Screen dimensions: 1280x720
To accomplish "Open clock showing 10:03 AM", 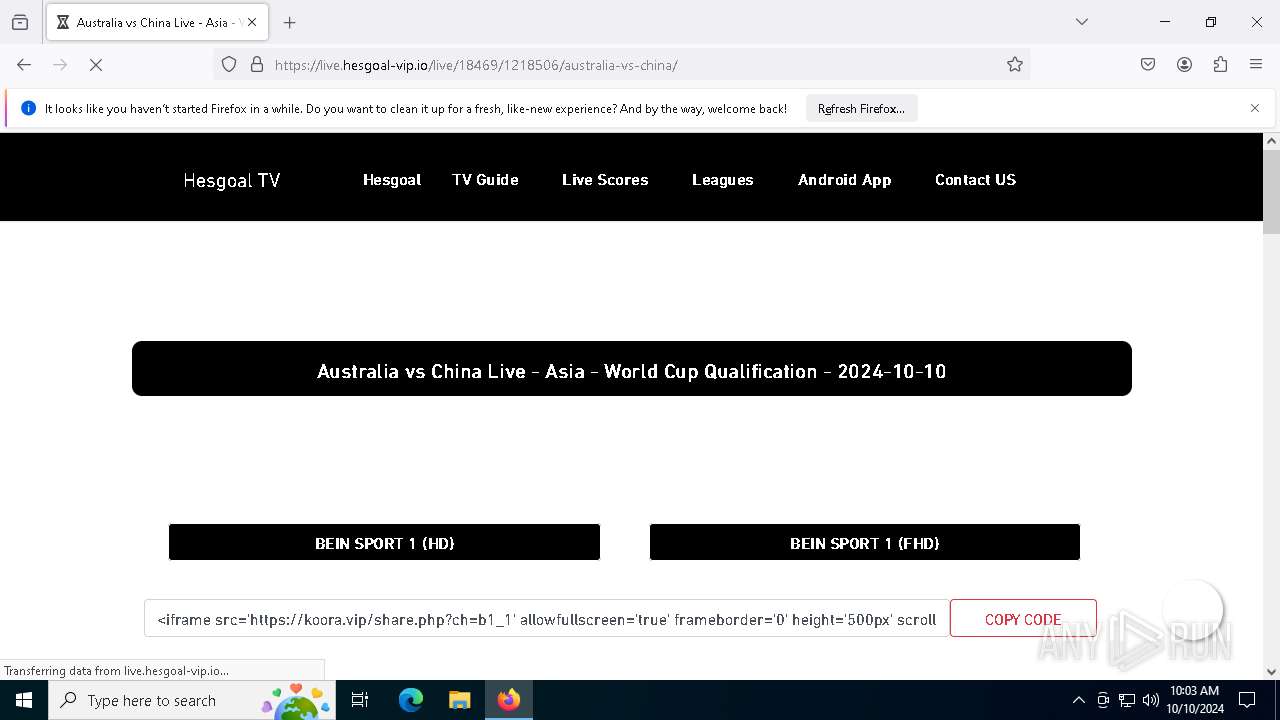I will point(1194,700).
